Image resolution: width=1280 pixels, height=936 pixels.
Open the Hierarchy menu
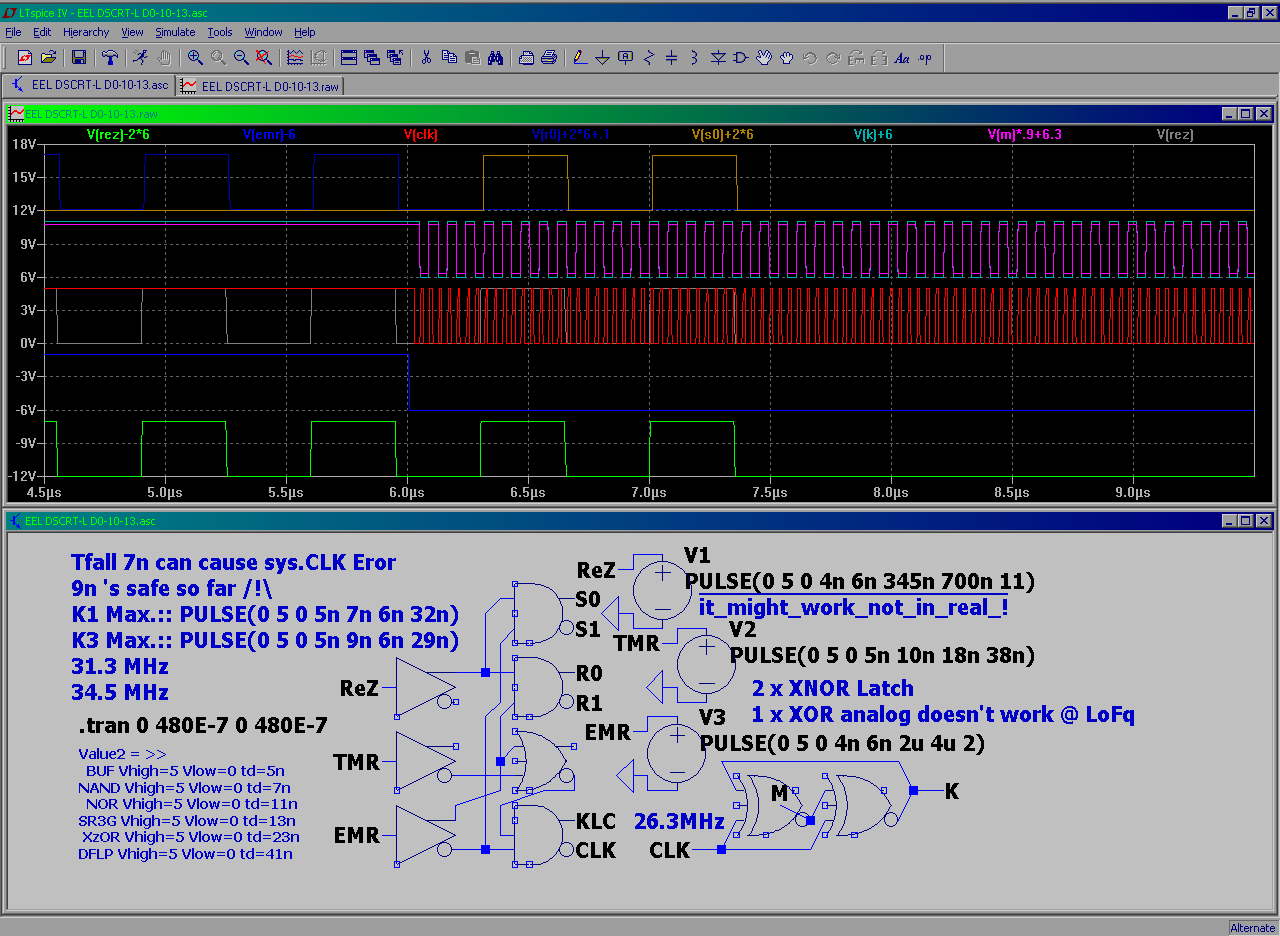[x=86, y=32]
